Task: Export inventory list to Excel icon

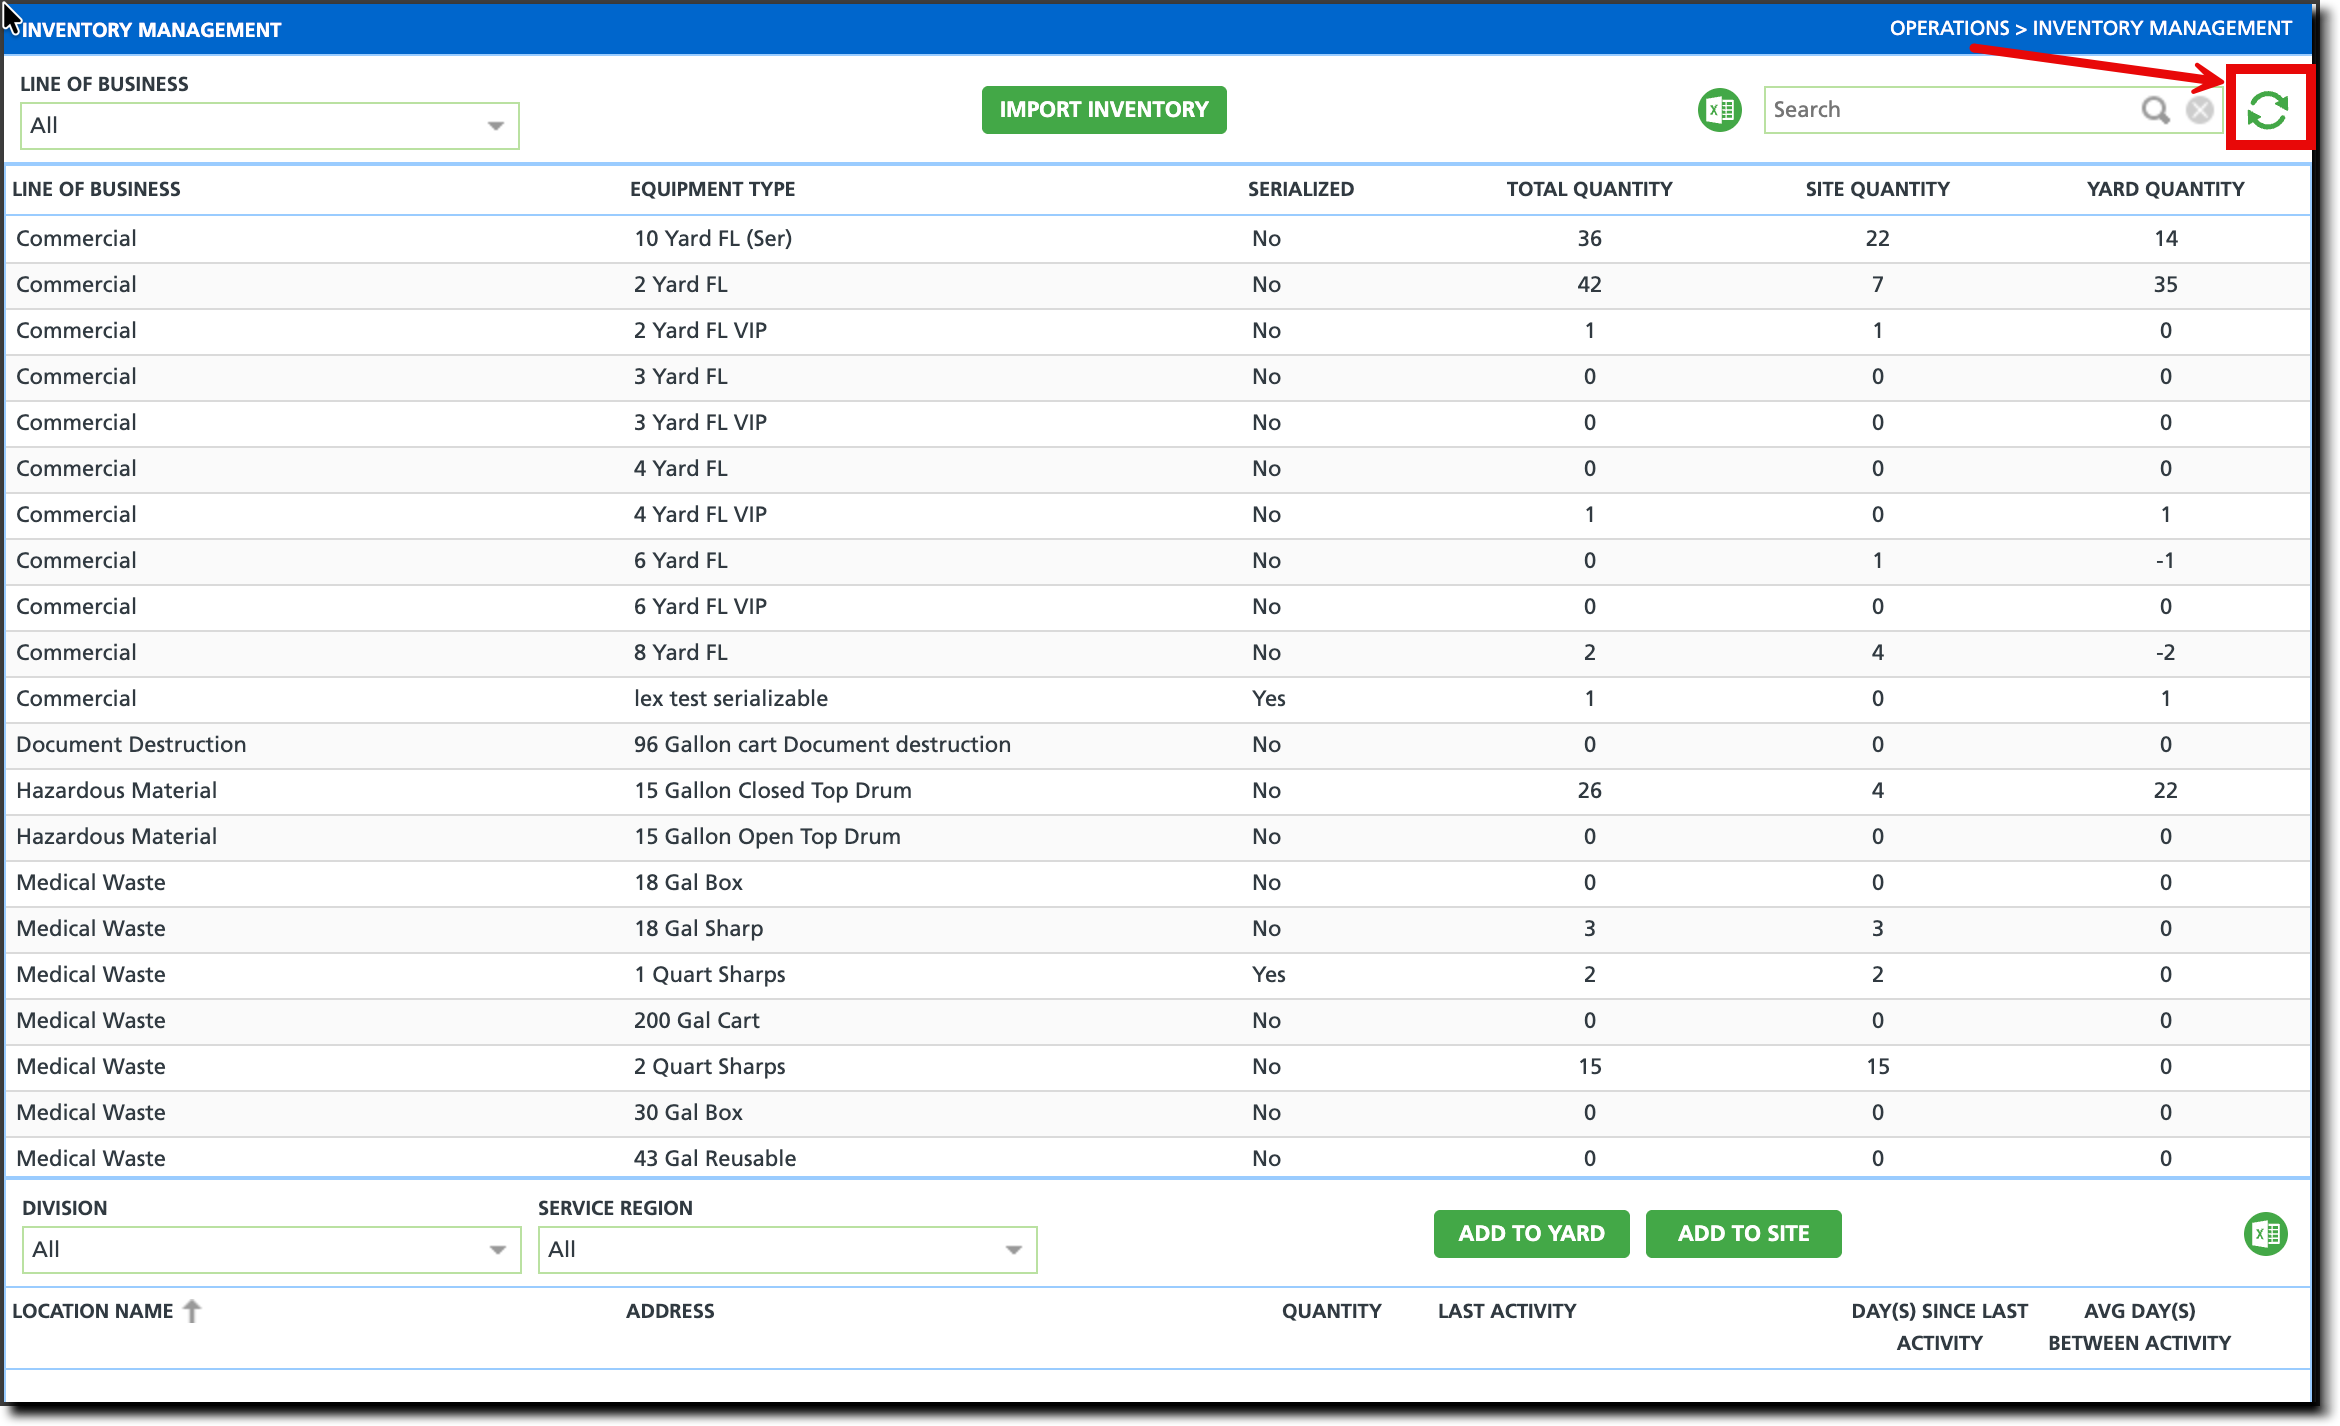Action: [1719, 110]
